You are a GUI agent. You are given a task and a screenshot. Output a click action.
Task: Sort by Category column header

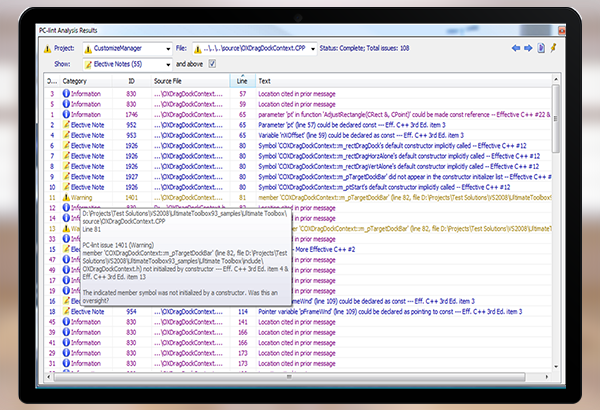(87, 81)
